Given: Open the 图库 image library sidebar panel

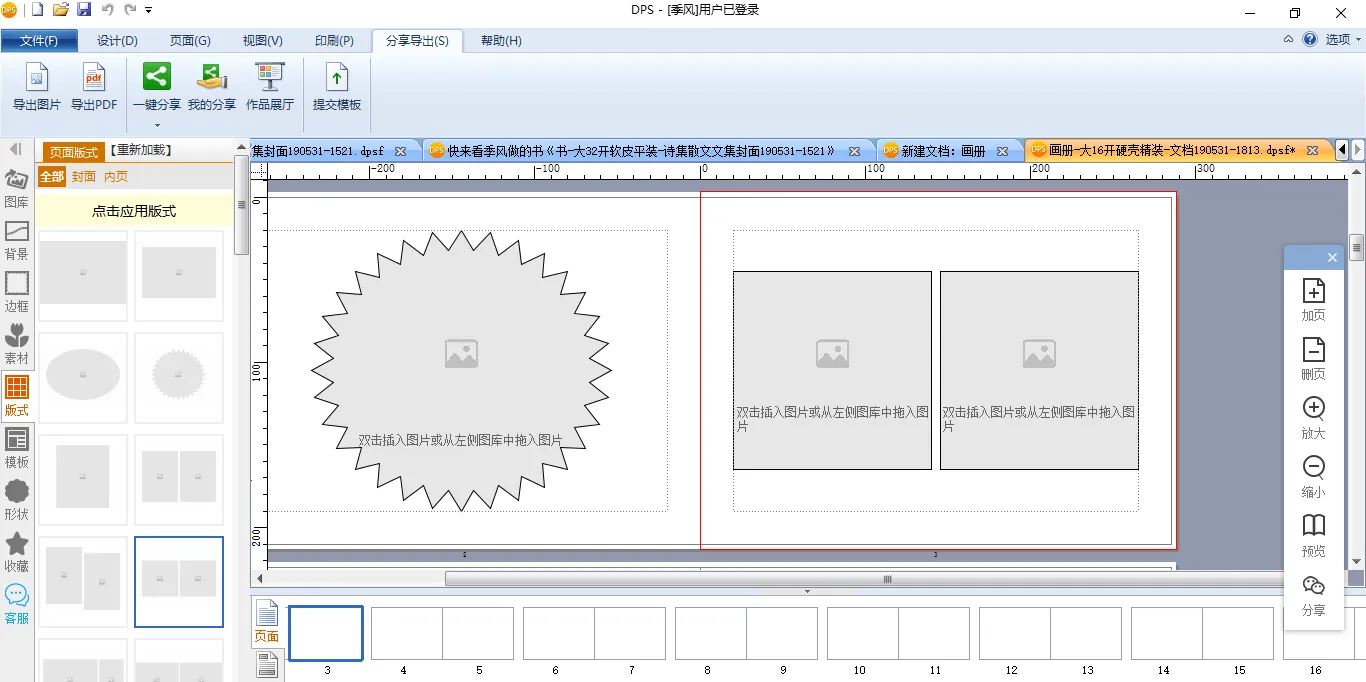Looking at the screenshot, I should pos(17,187).
